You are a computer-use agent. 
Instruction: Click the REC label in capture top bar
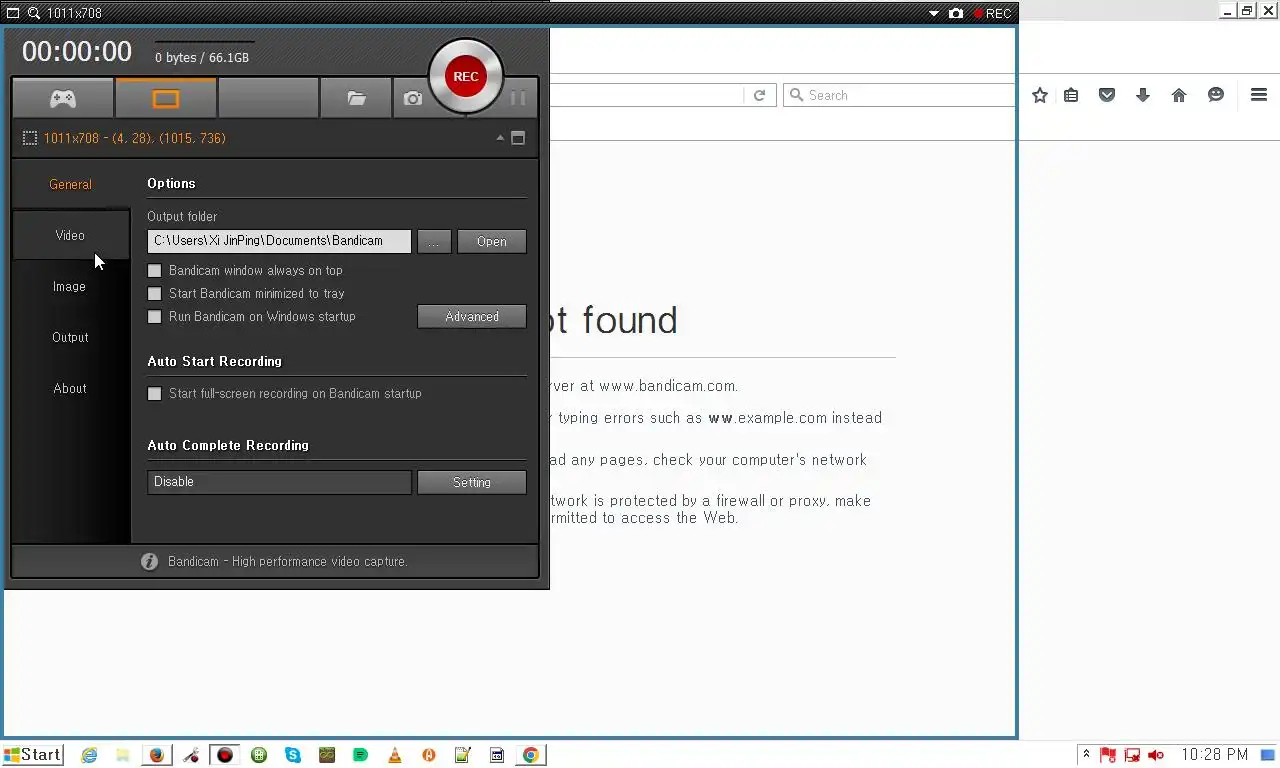point(992,13)
